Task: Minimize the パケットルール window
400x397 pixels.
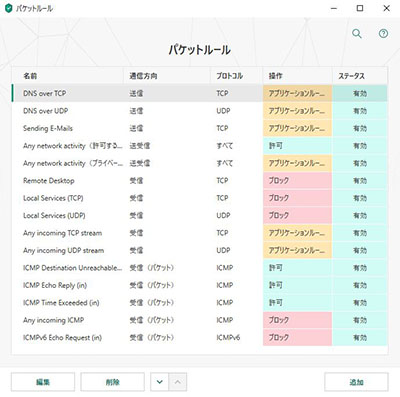Action: [x=334, y=8]
